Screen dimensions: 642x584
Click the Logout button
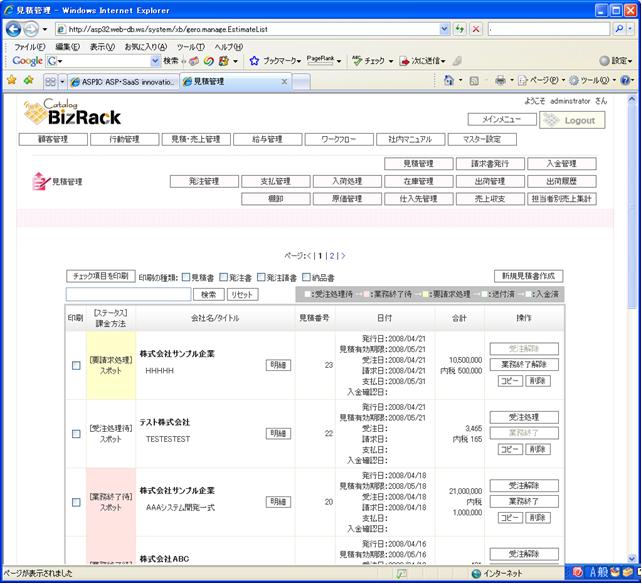point(572,120)
